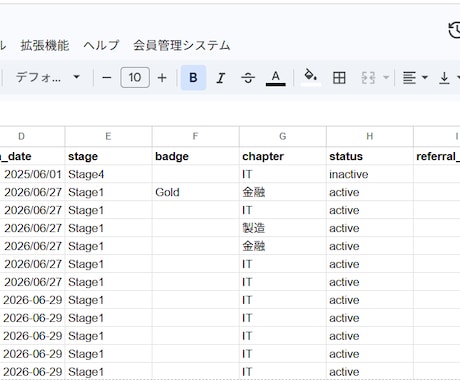The image size is (460, 380).
Task: Open the version history clock icon
Action: click(x=454, y=30)
